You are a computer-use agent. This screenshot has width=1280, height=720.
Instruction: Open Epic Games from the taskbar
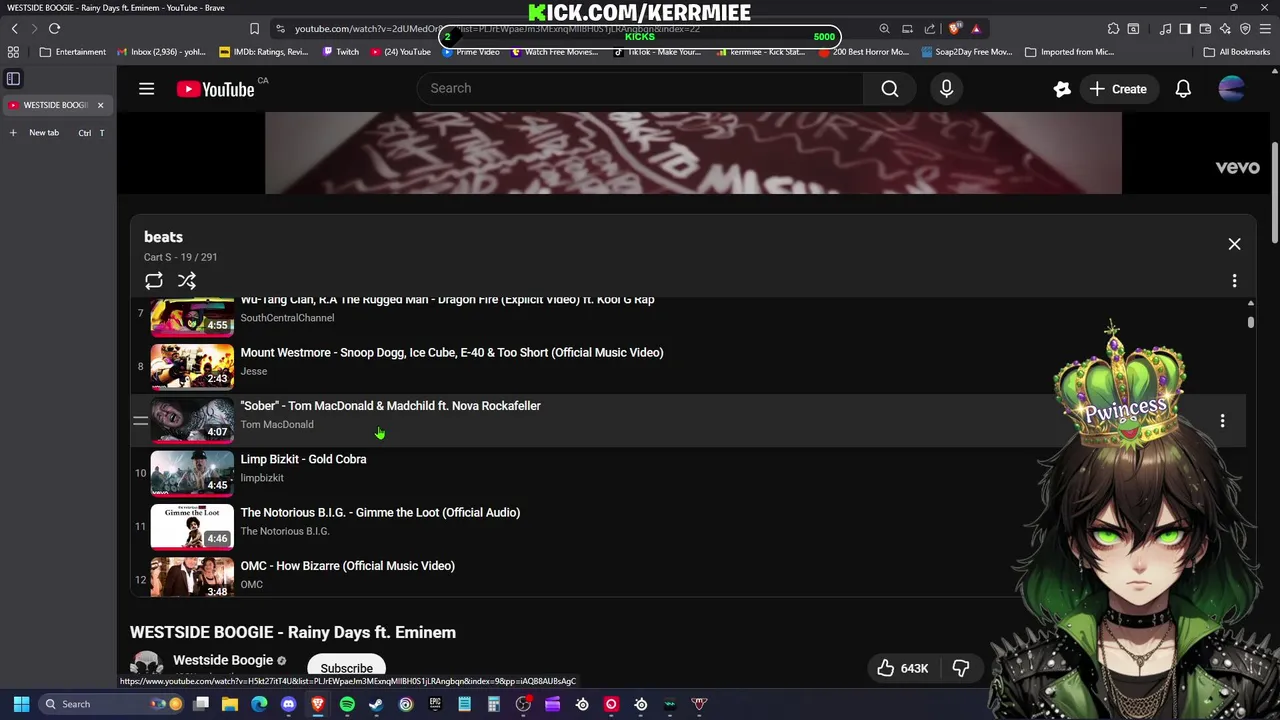click(x=435, y=704)
